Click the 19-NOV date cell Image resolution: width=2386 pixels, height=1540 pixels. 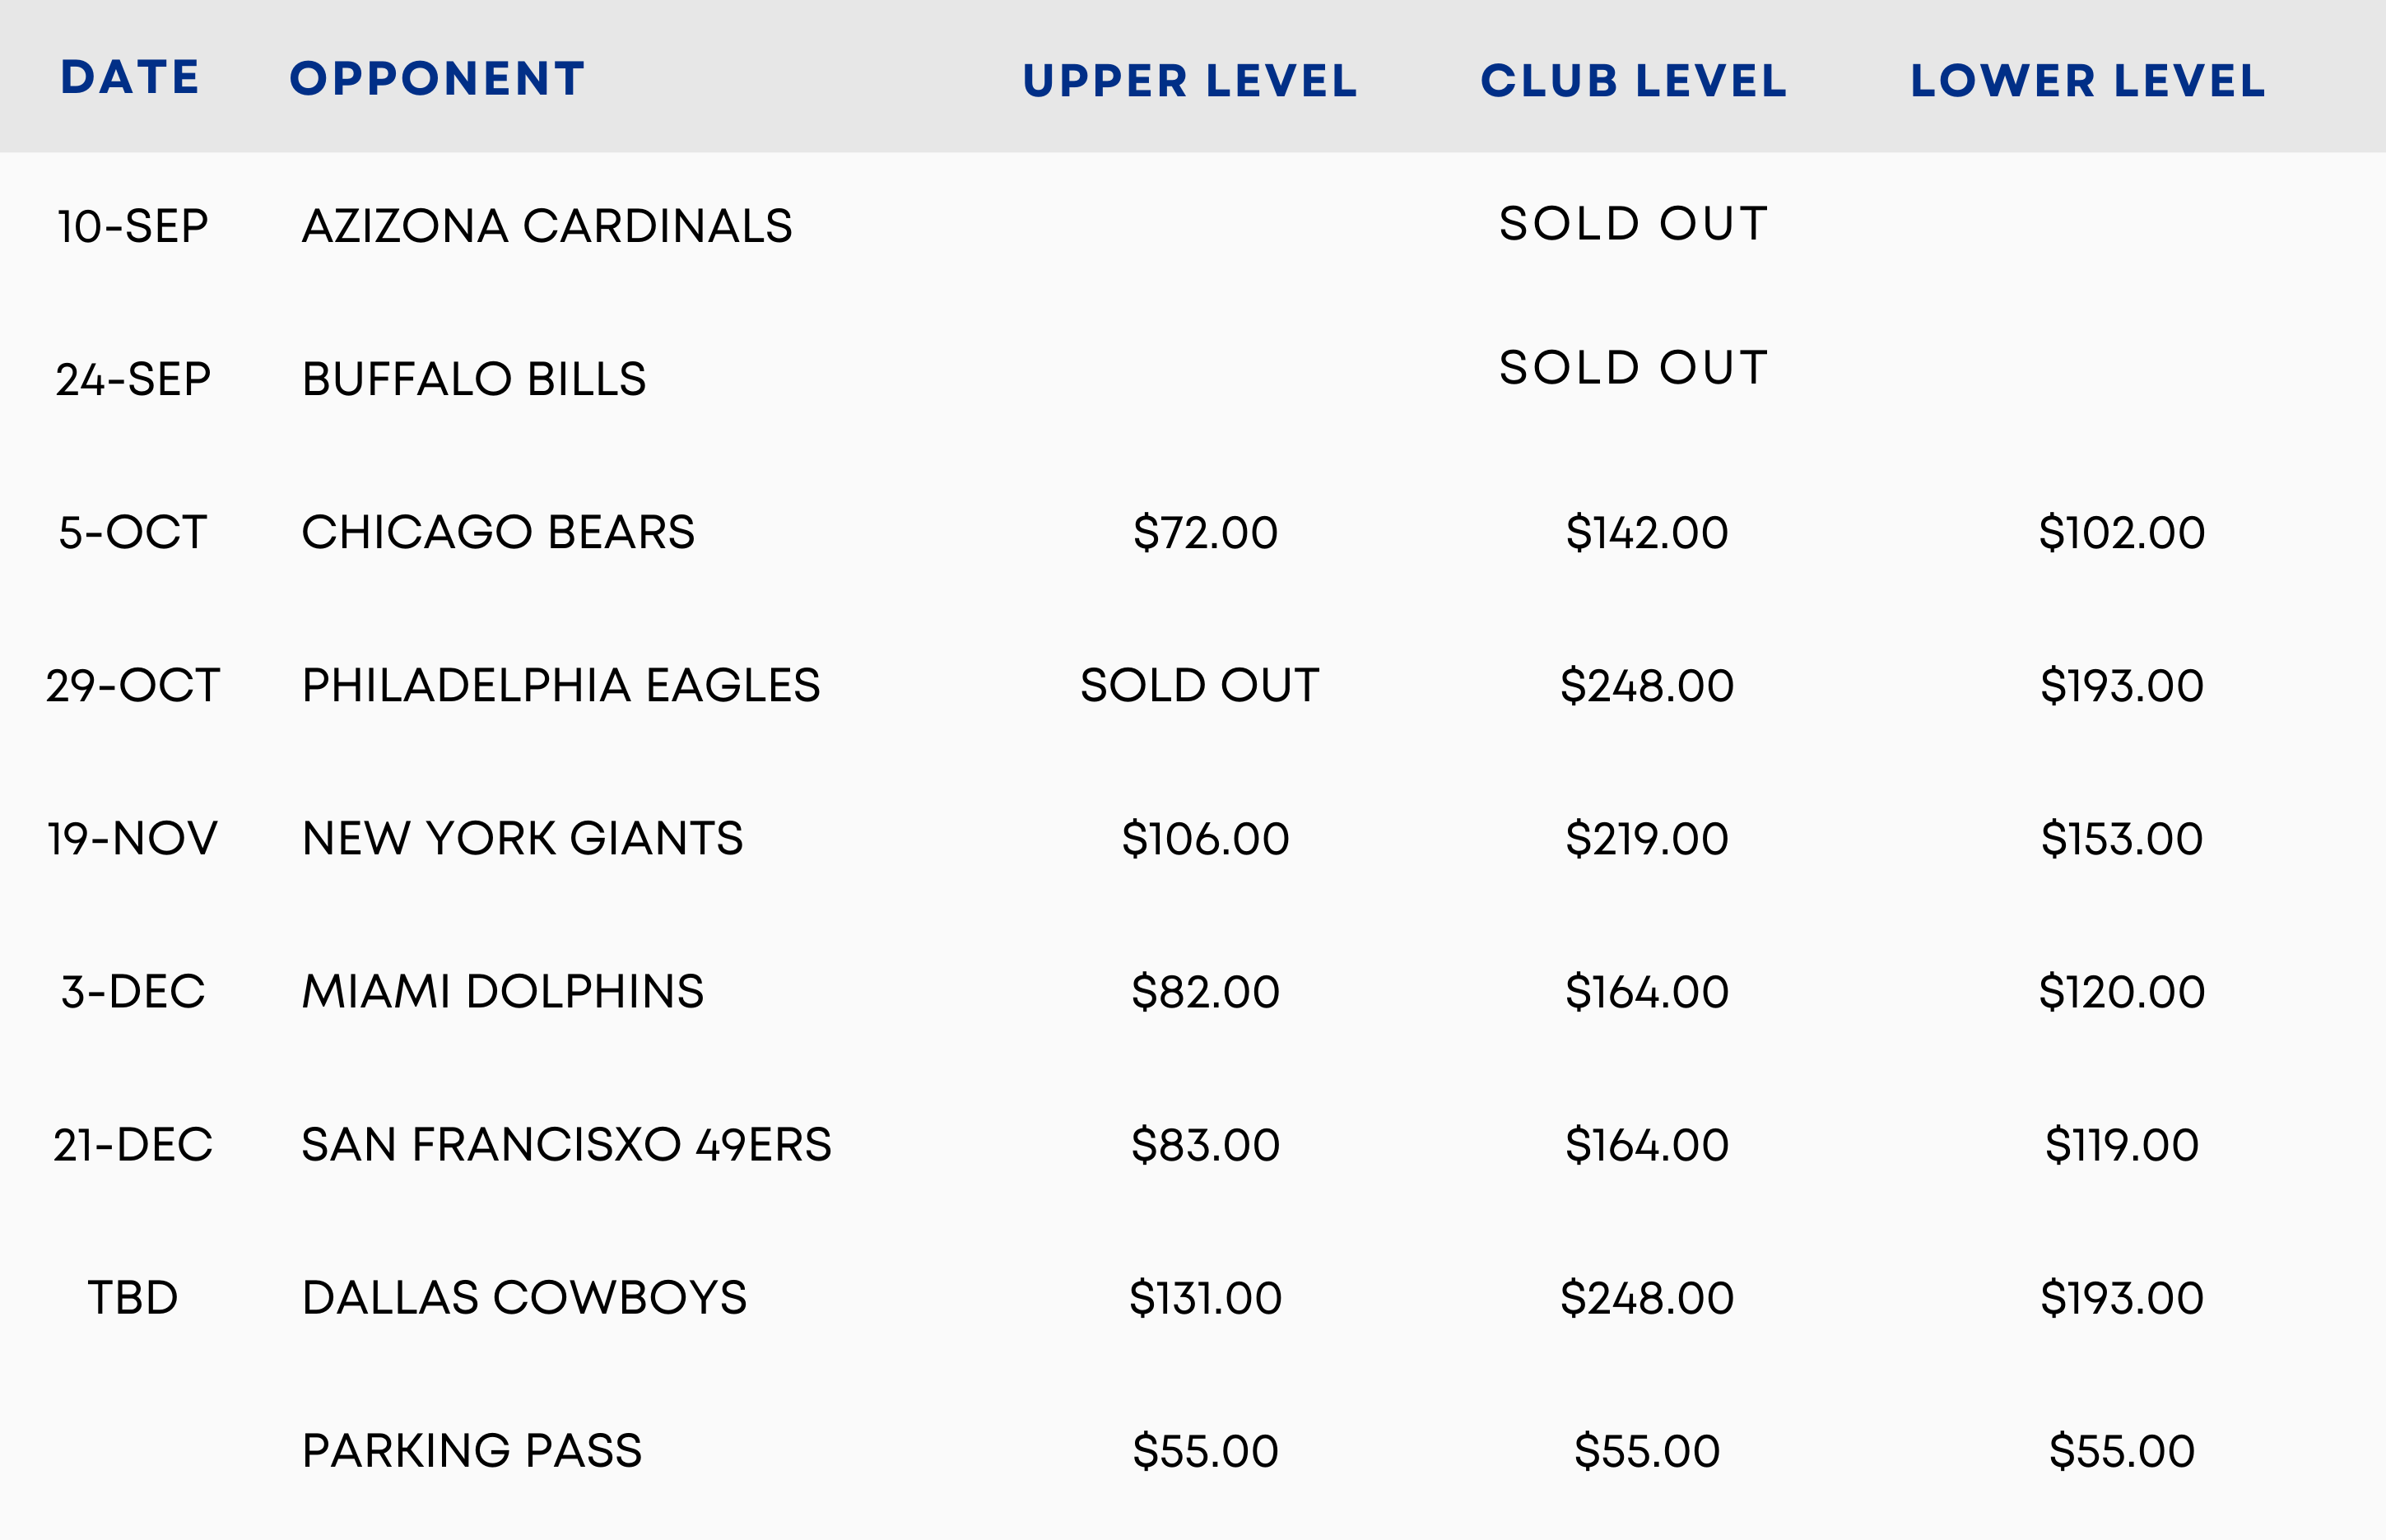click(x=132, y=838)
